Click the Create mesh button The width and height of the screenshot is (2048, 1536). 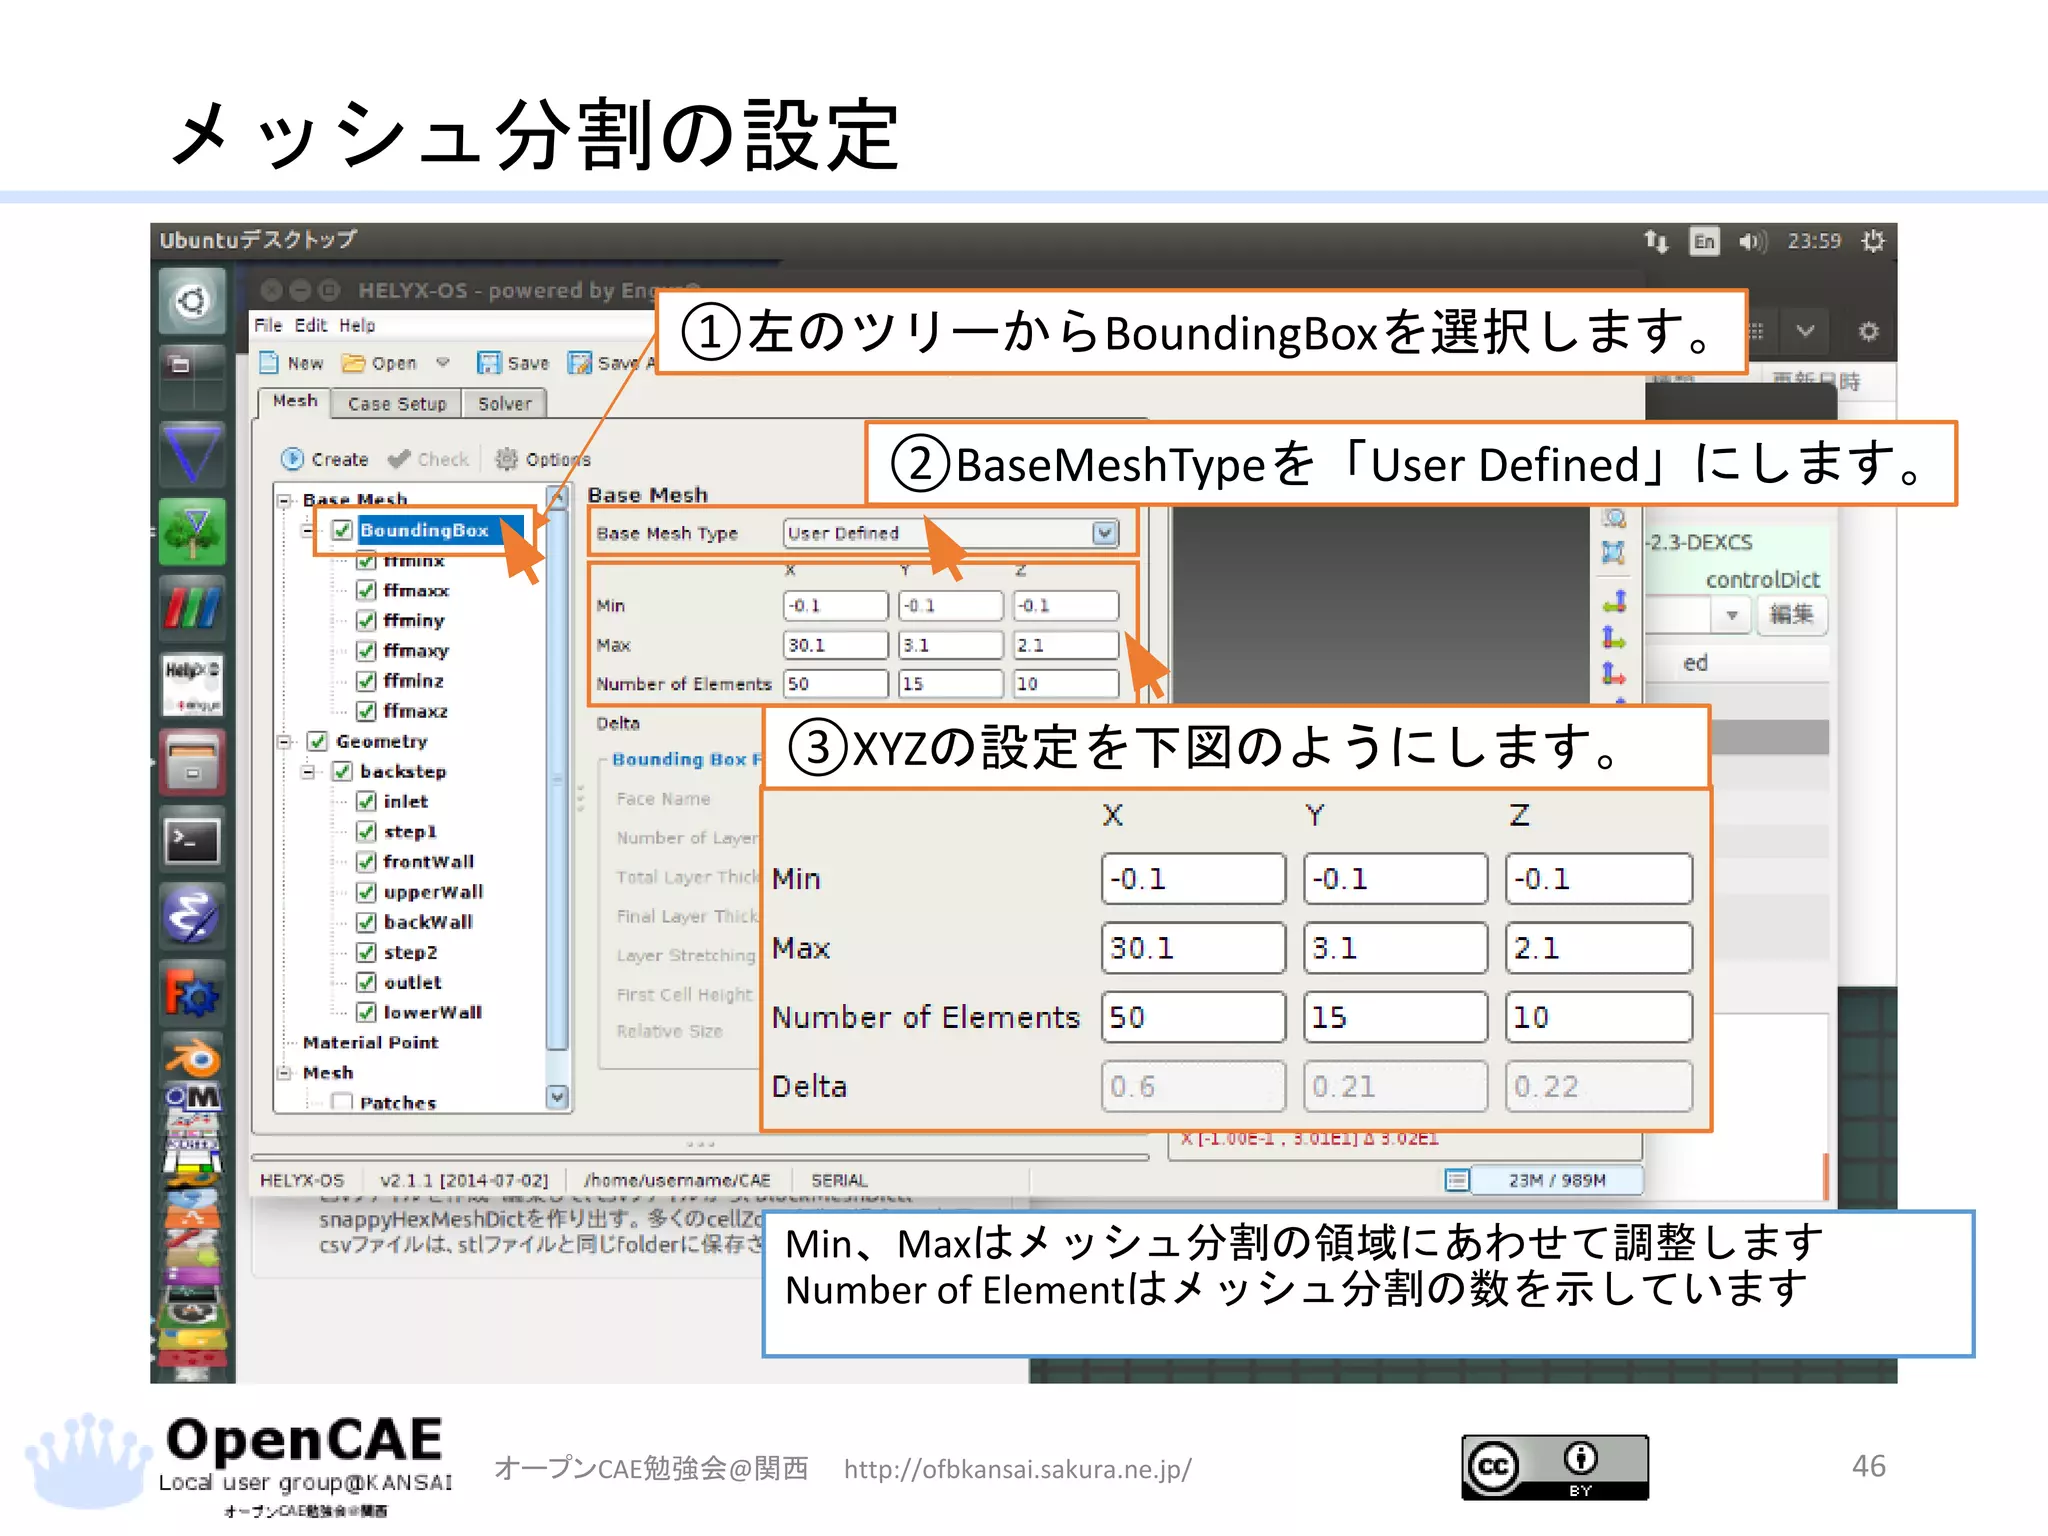pos(325,459)
